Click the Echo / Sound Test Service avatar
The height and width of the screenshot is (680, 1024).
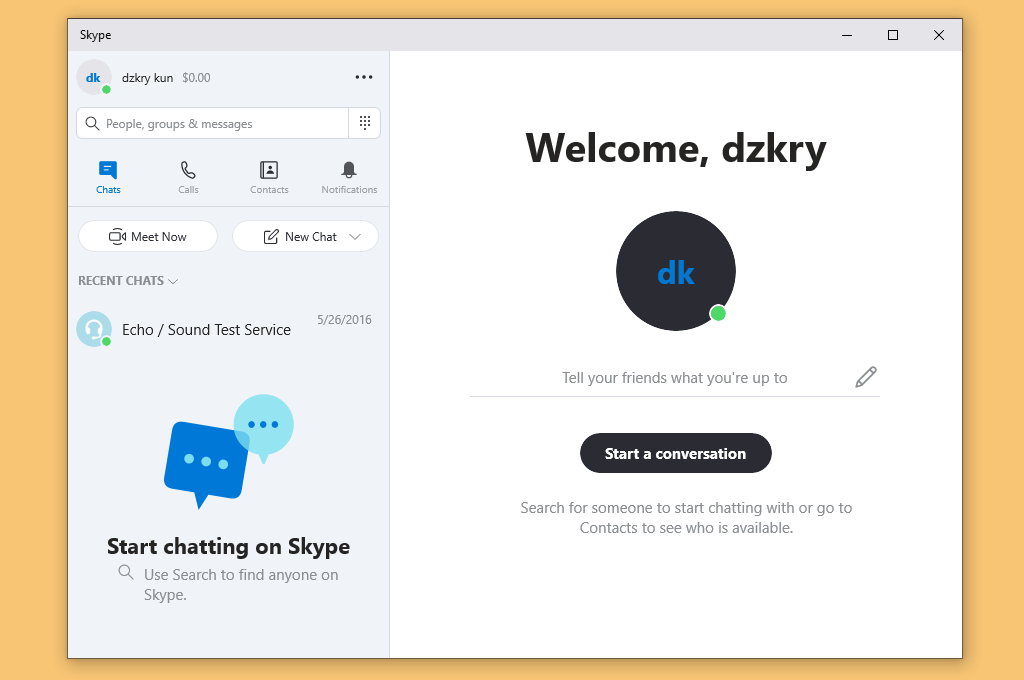pos(94,329)
